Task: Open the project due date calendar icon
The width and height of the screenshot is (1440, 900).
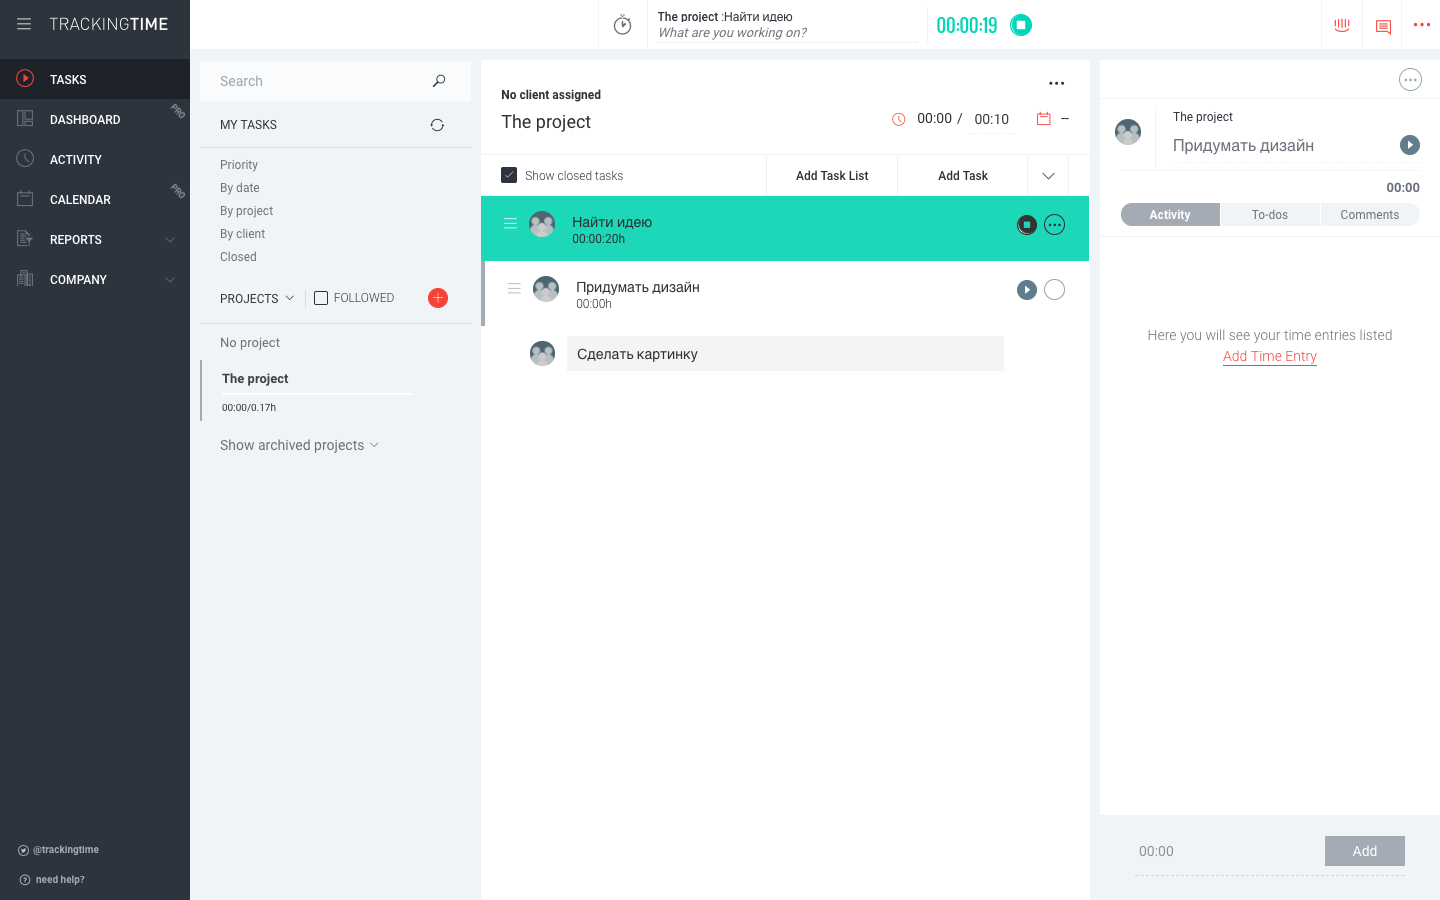Action: click(1044, 119)
